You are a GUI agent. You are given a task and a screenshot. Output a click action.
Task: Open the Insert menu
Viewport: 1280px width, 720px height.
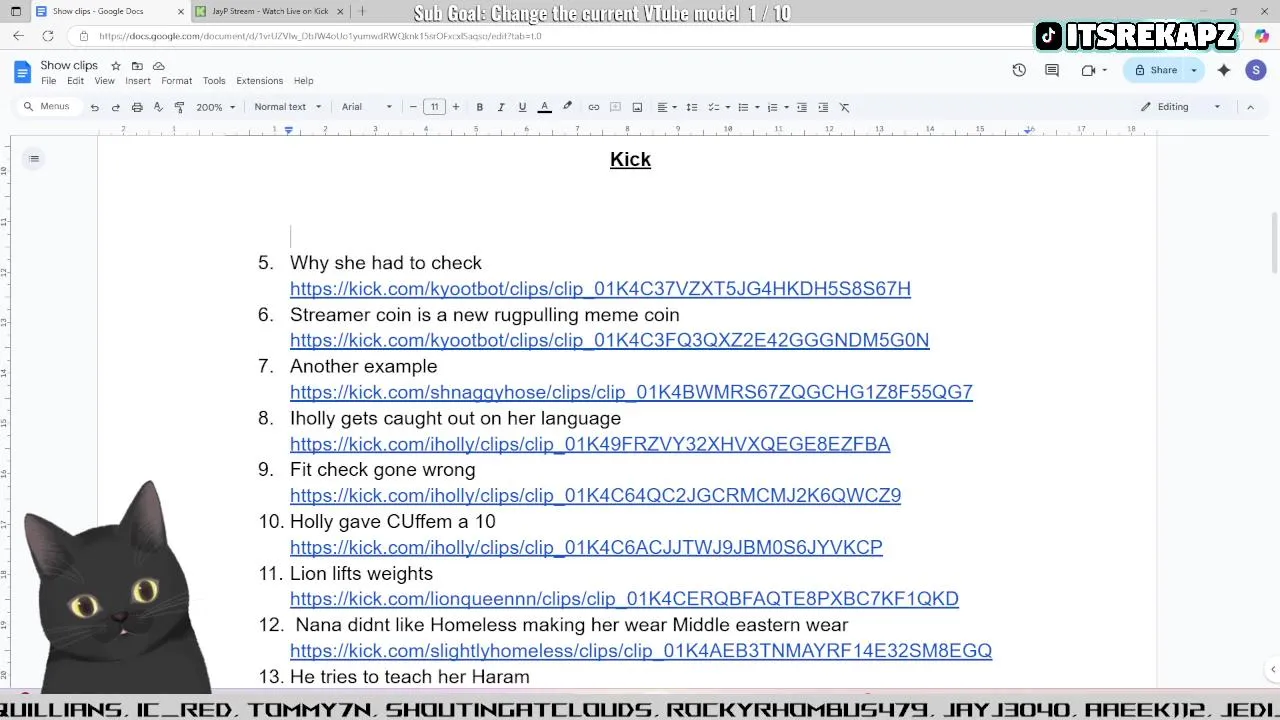[x=138, y=81]
